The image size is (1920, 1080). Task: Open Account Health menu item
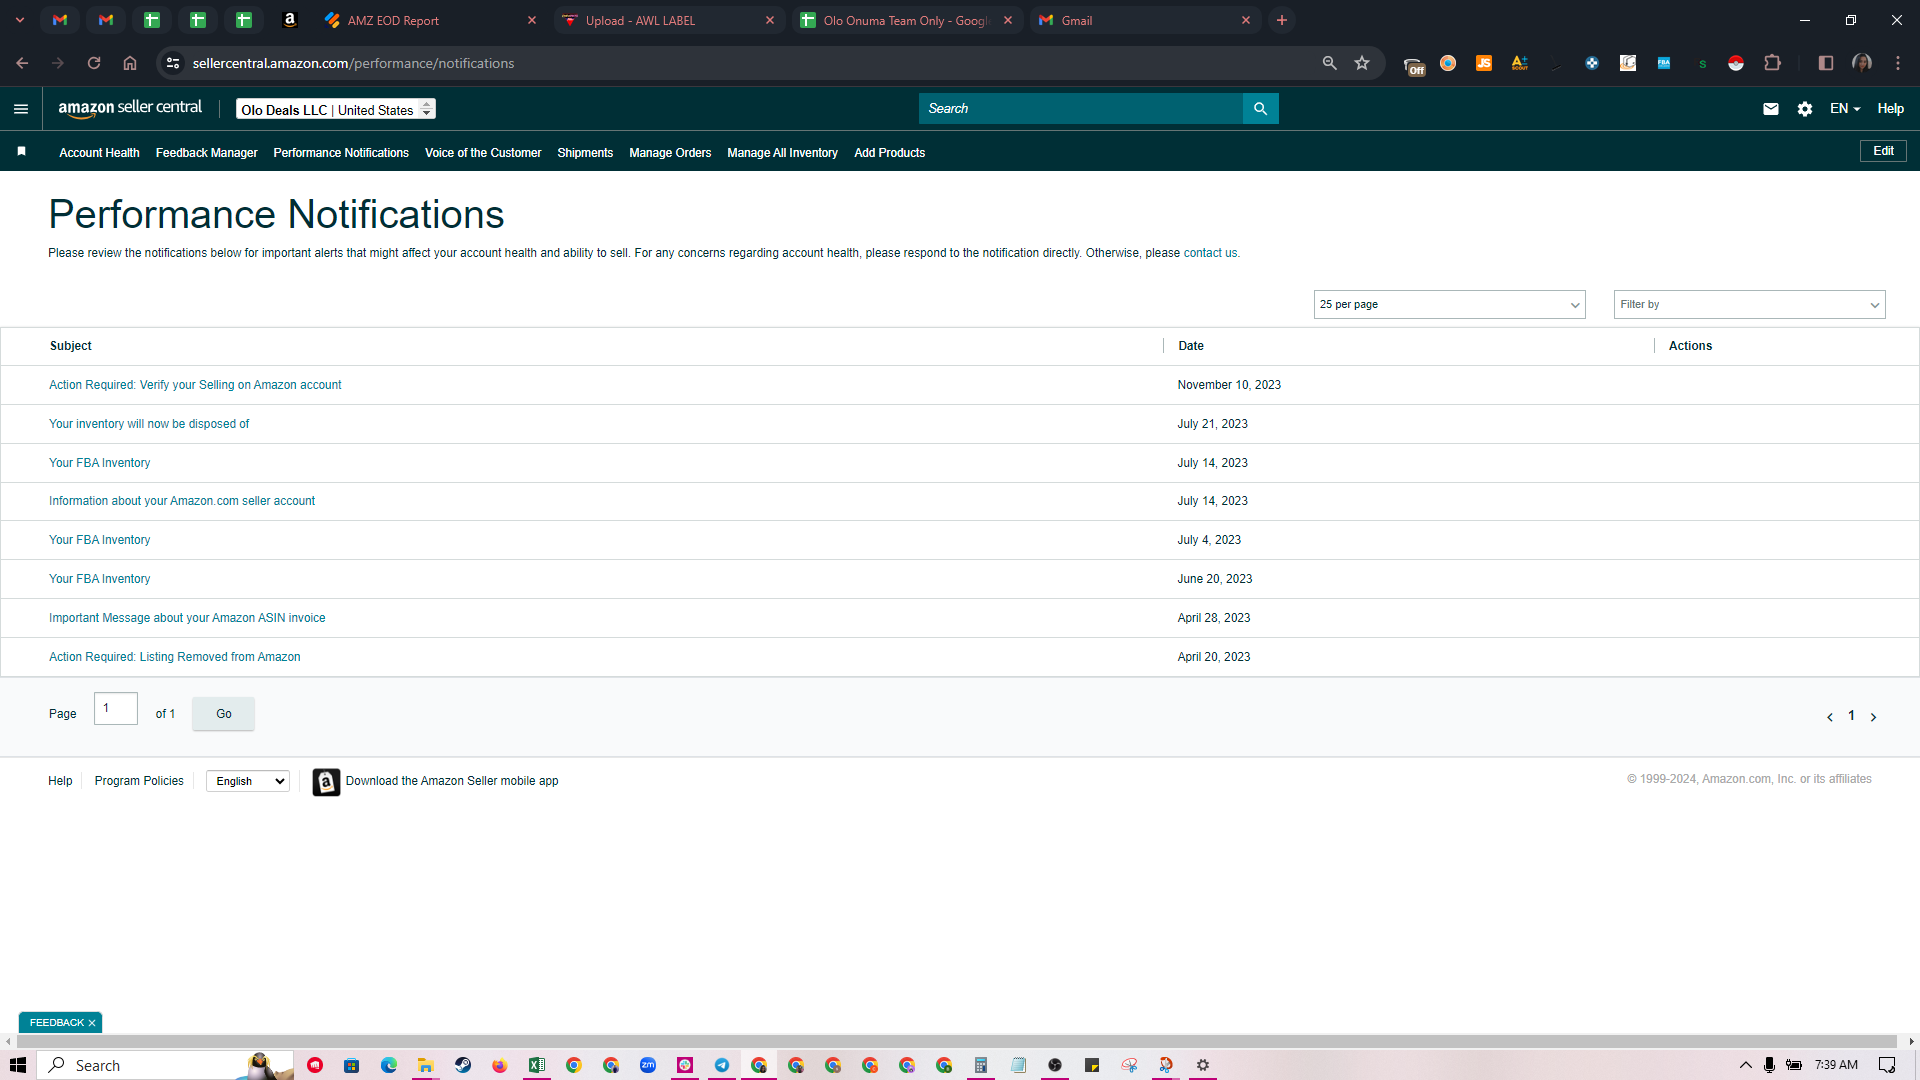point(99,153)
